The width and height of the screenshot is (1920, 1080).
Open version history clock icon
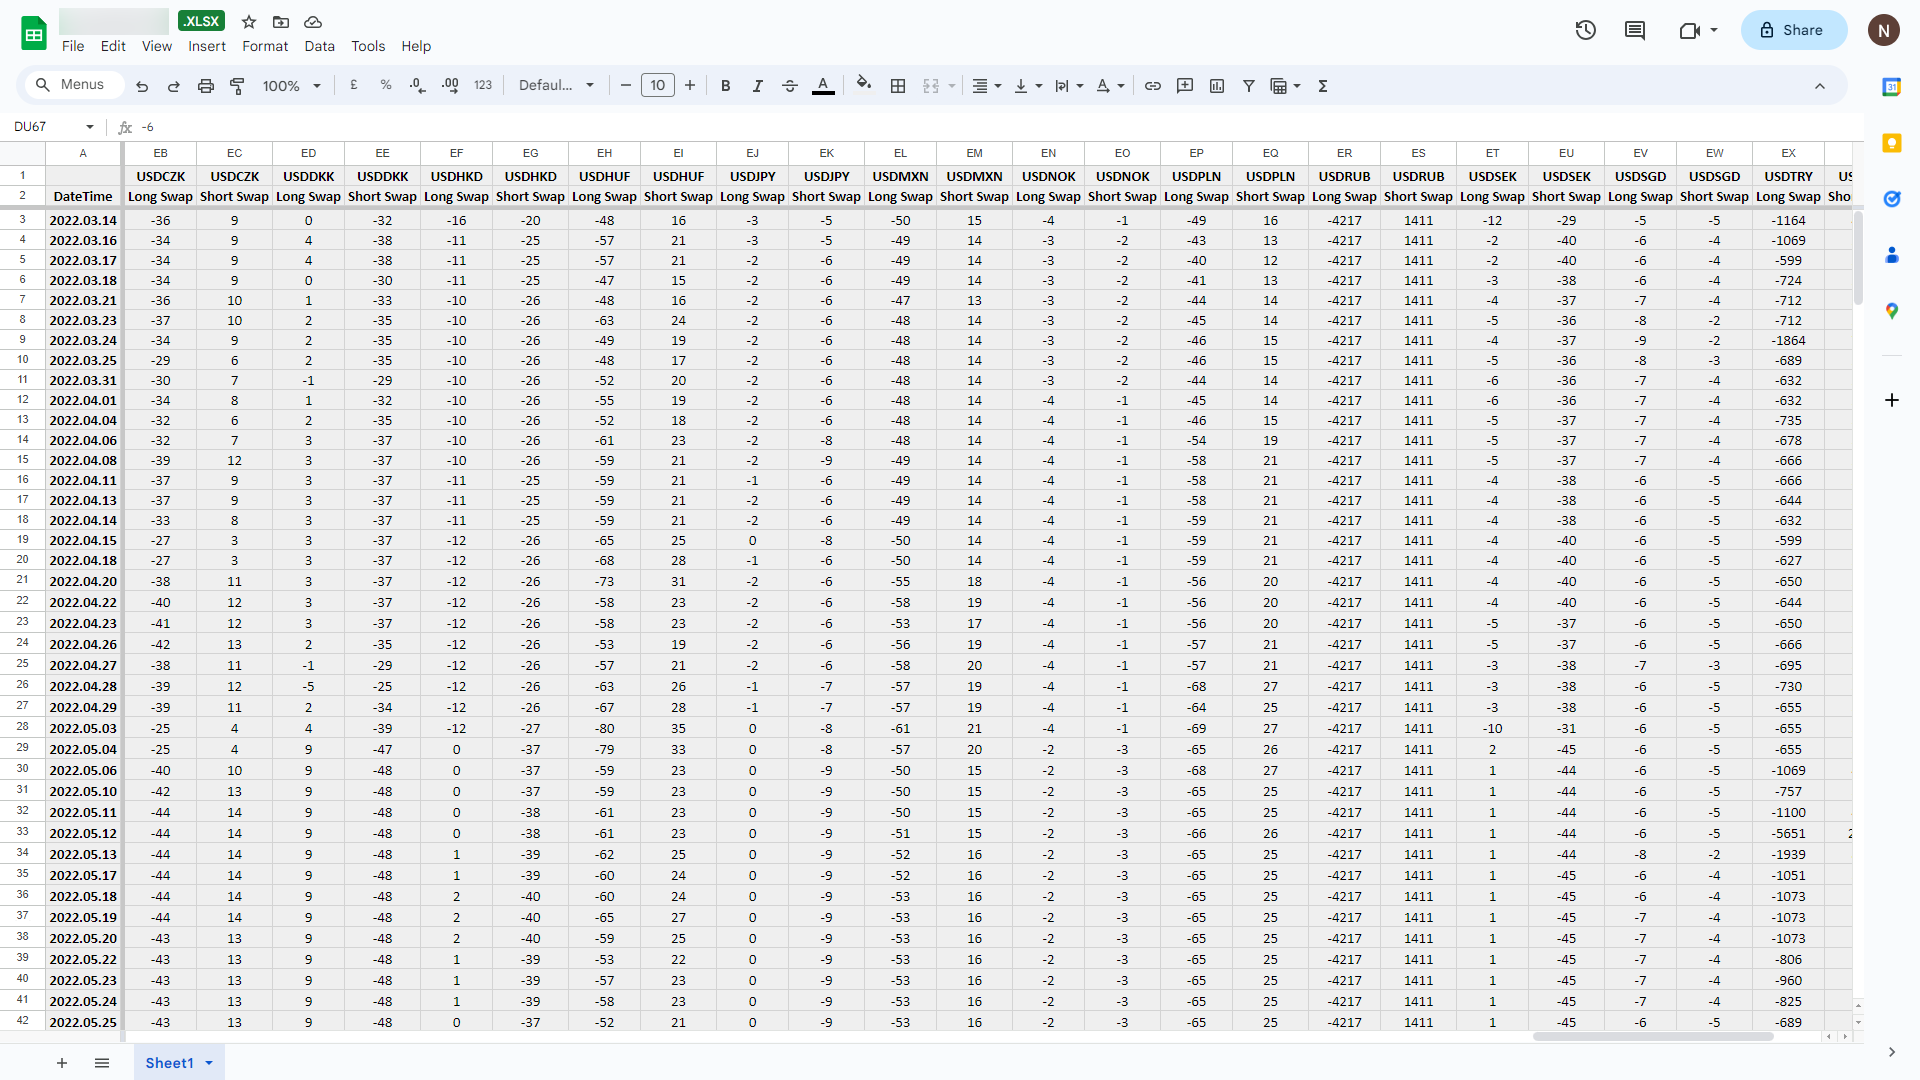[1585, 30]
